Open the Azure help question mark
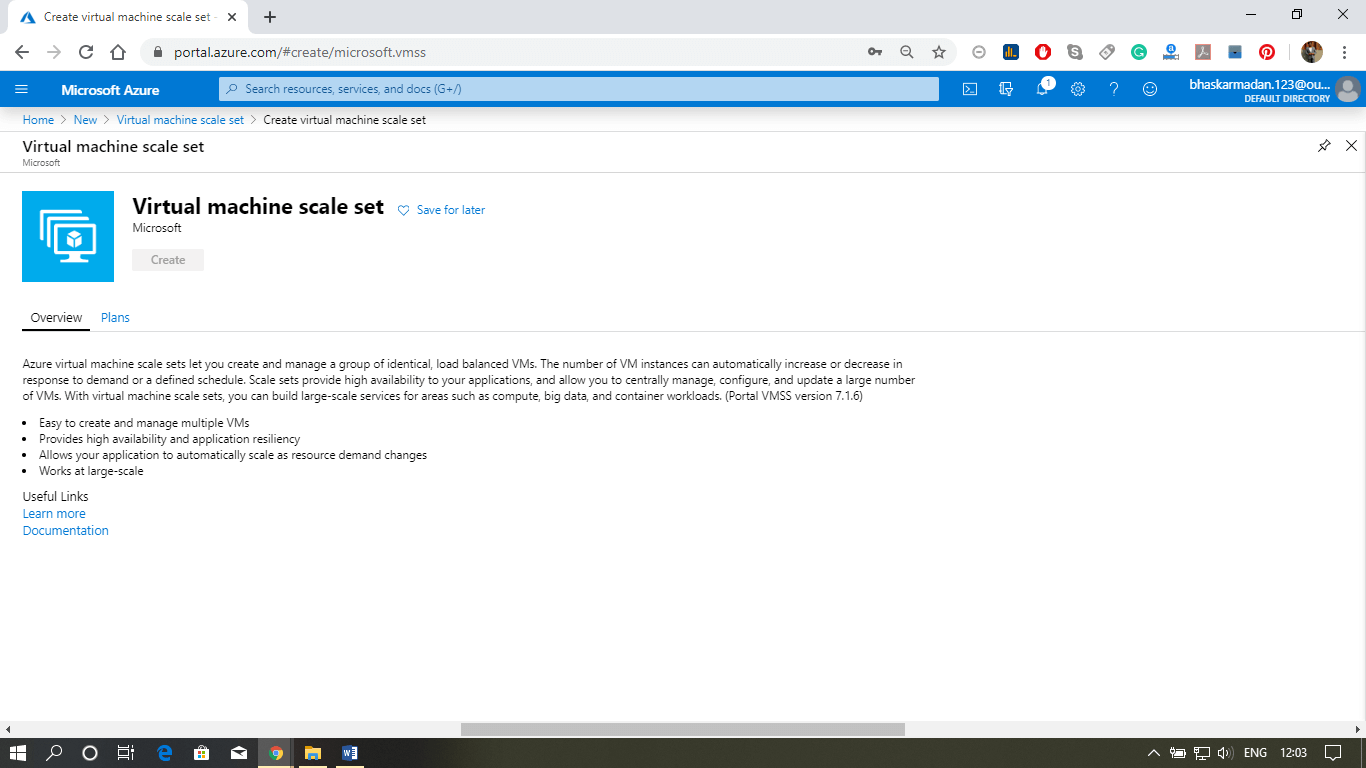Viewport: 1366px width, 768px height. (1113, 89)
